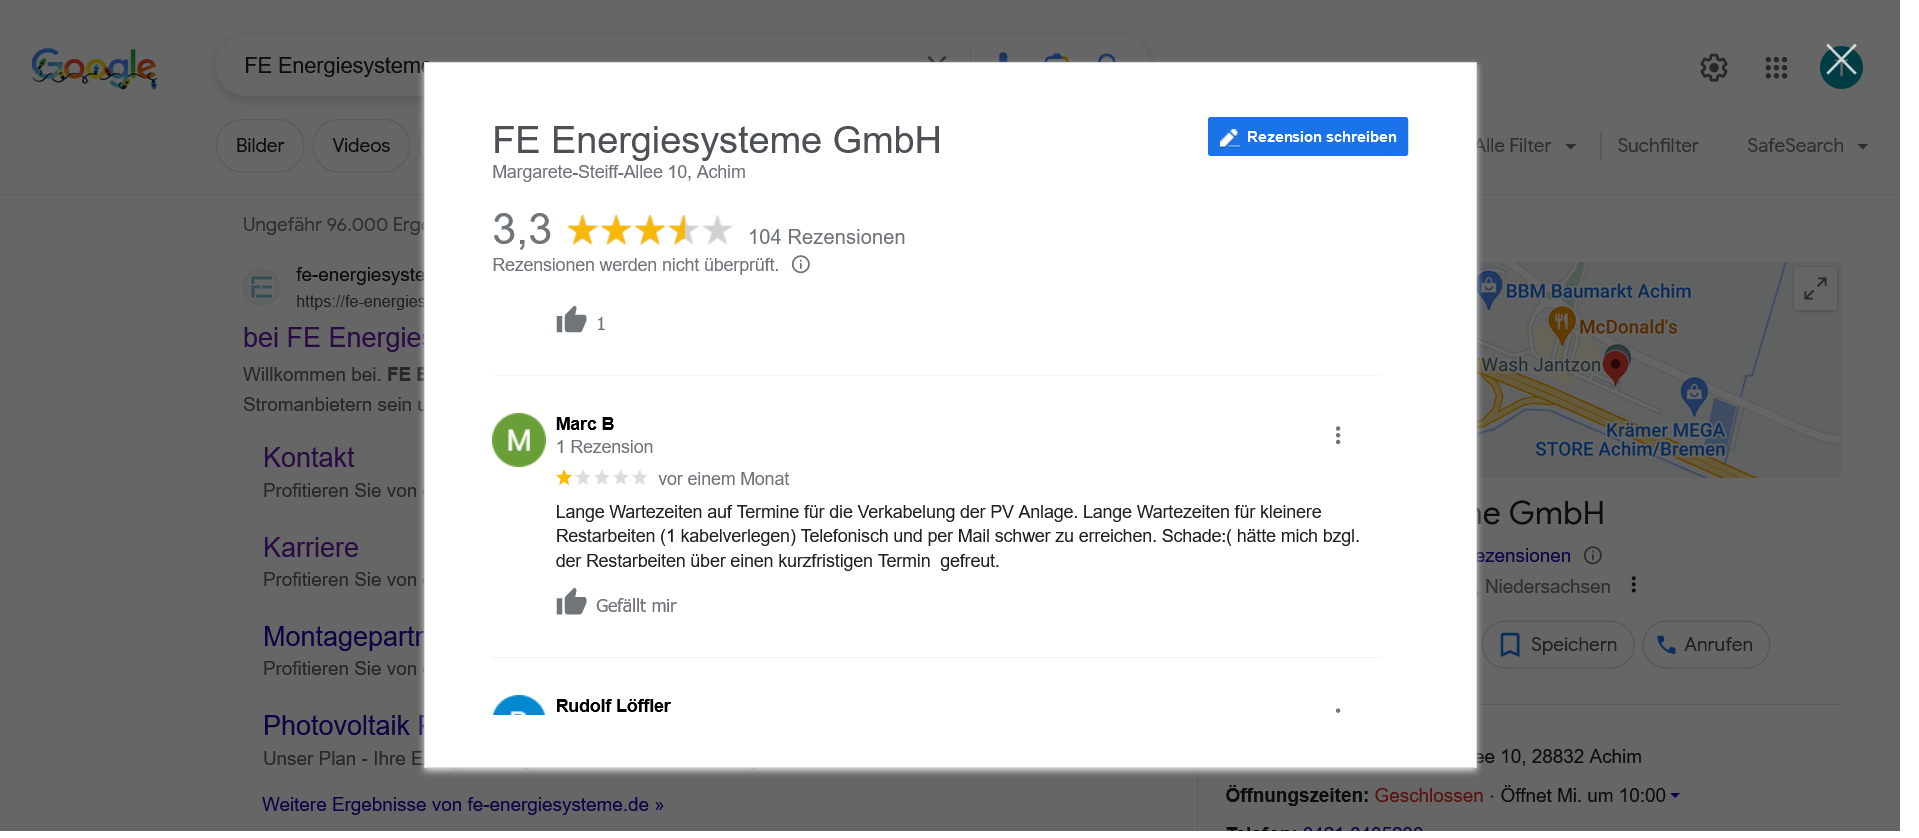This screenshot has height=838, width=1919.
Task: Switch to the Bilder tab
Action: click(x=260, y=146)
